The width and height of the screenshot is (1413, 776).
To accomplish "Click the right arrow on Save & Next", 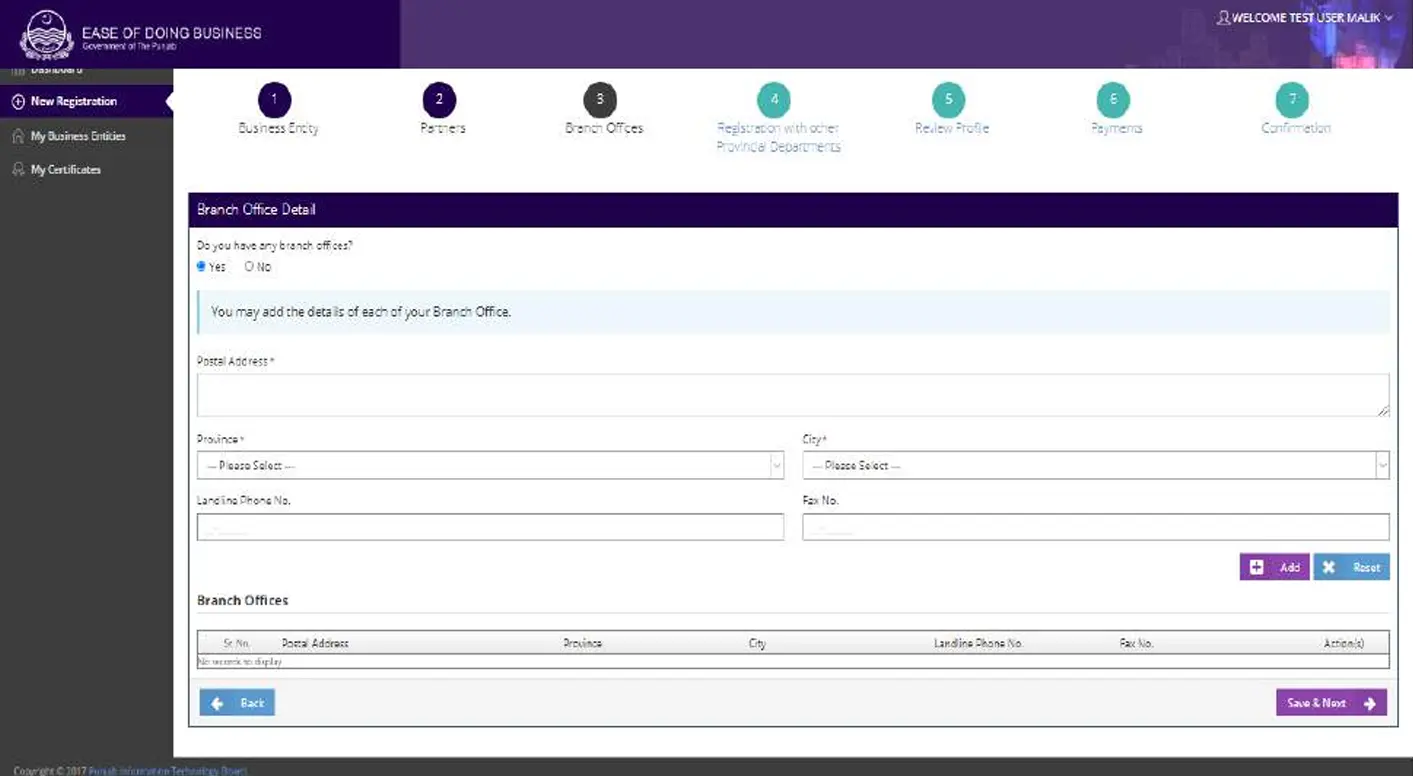I will coord(1369,703).
